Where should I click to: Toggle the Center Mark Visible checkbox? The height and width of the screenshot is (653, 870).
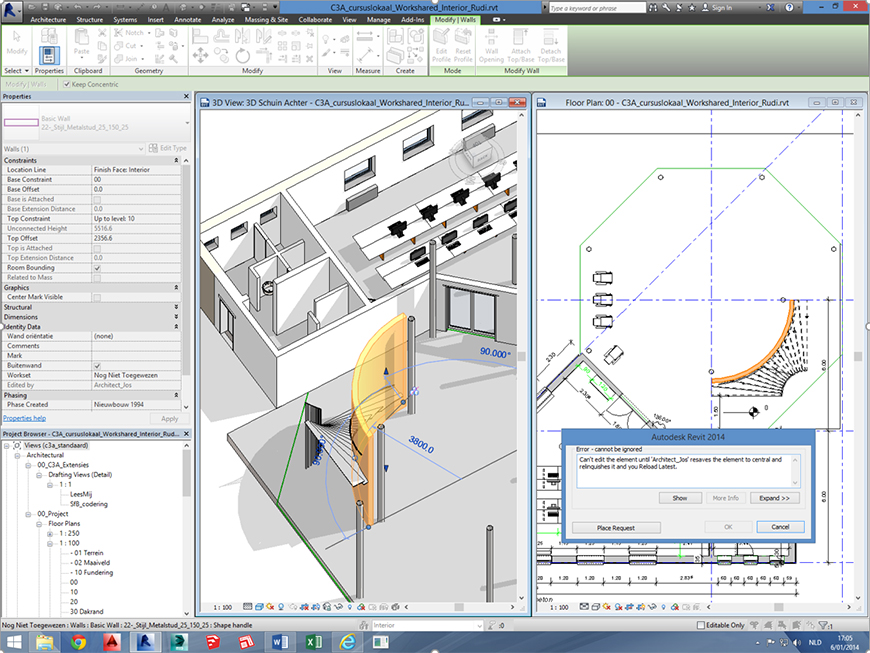97,297
